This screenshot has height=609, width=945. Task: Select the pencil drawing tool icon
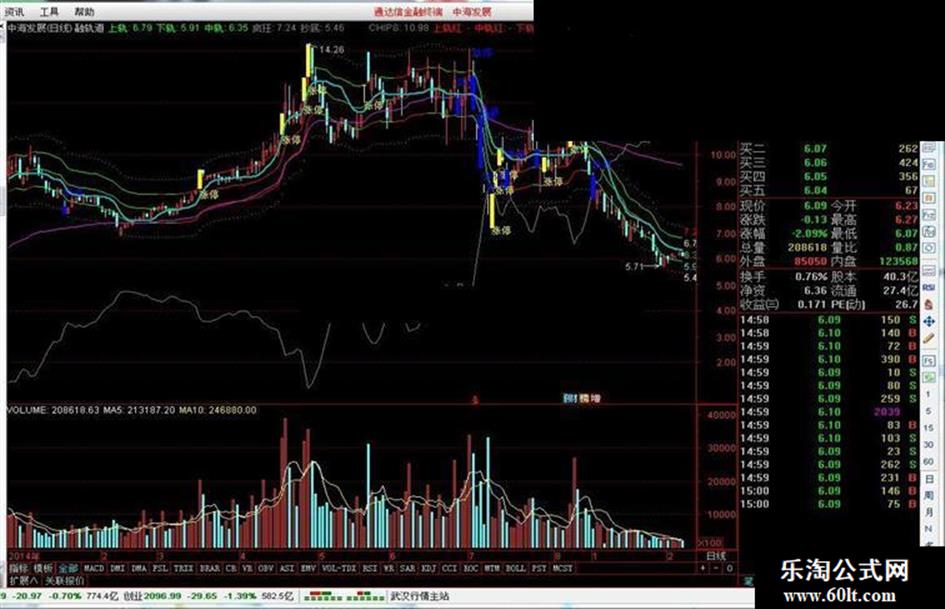click(x=929, y=339)
